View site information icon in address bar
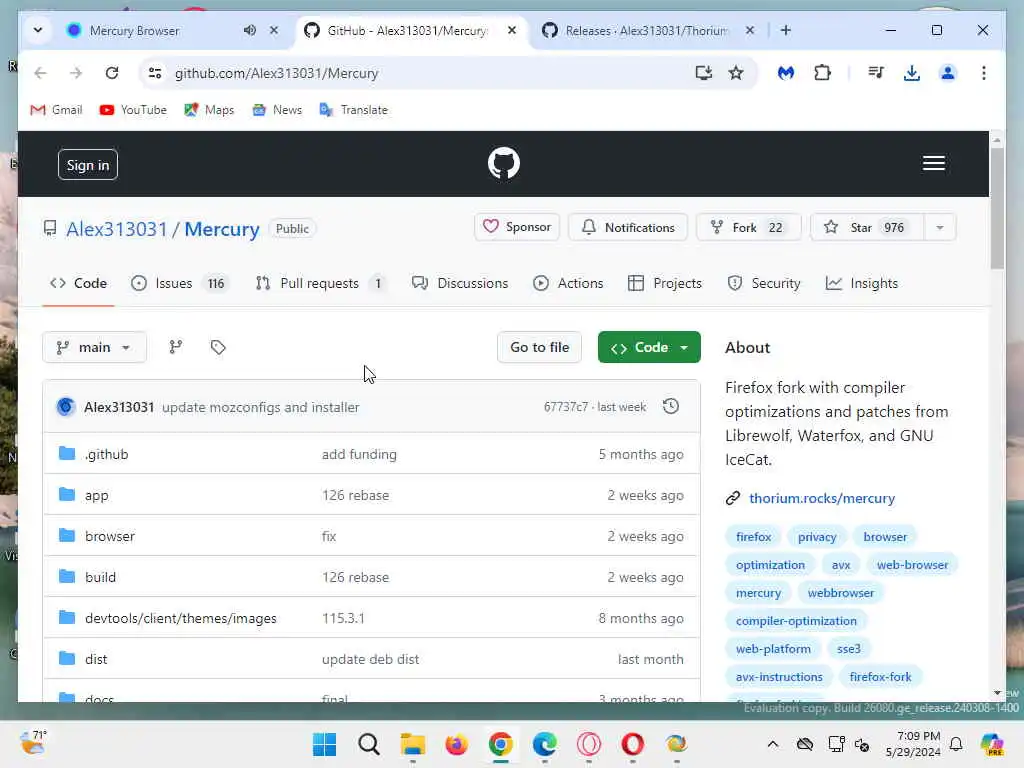The image size is (1024, 768). [155, 73]
